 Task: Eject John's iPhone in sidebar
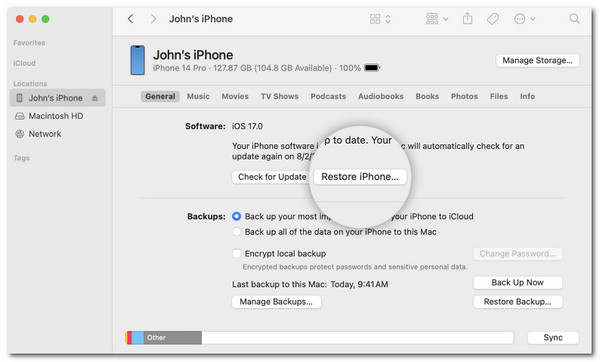(x=95, y=98)
